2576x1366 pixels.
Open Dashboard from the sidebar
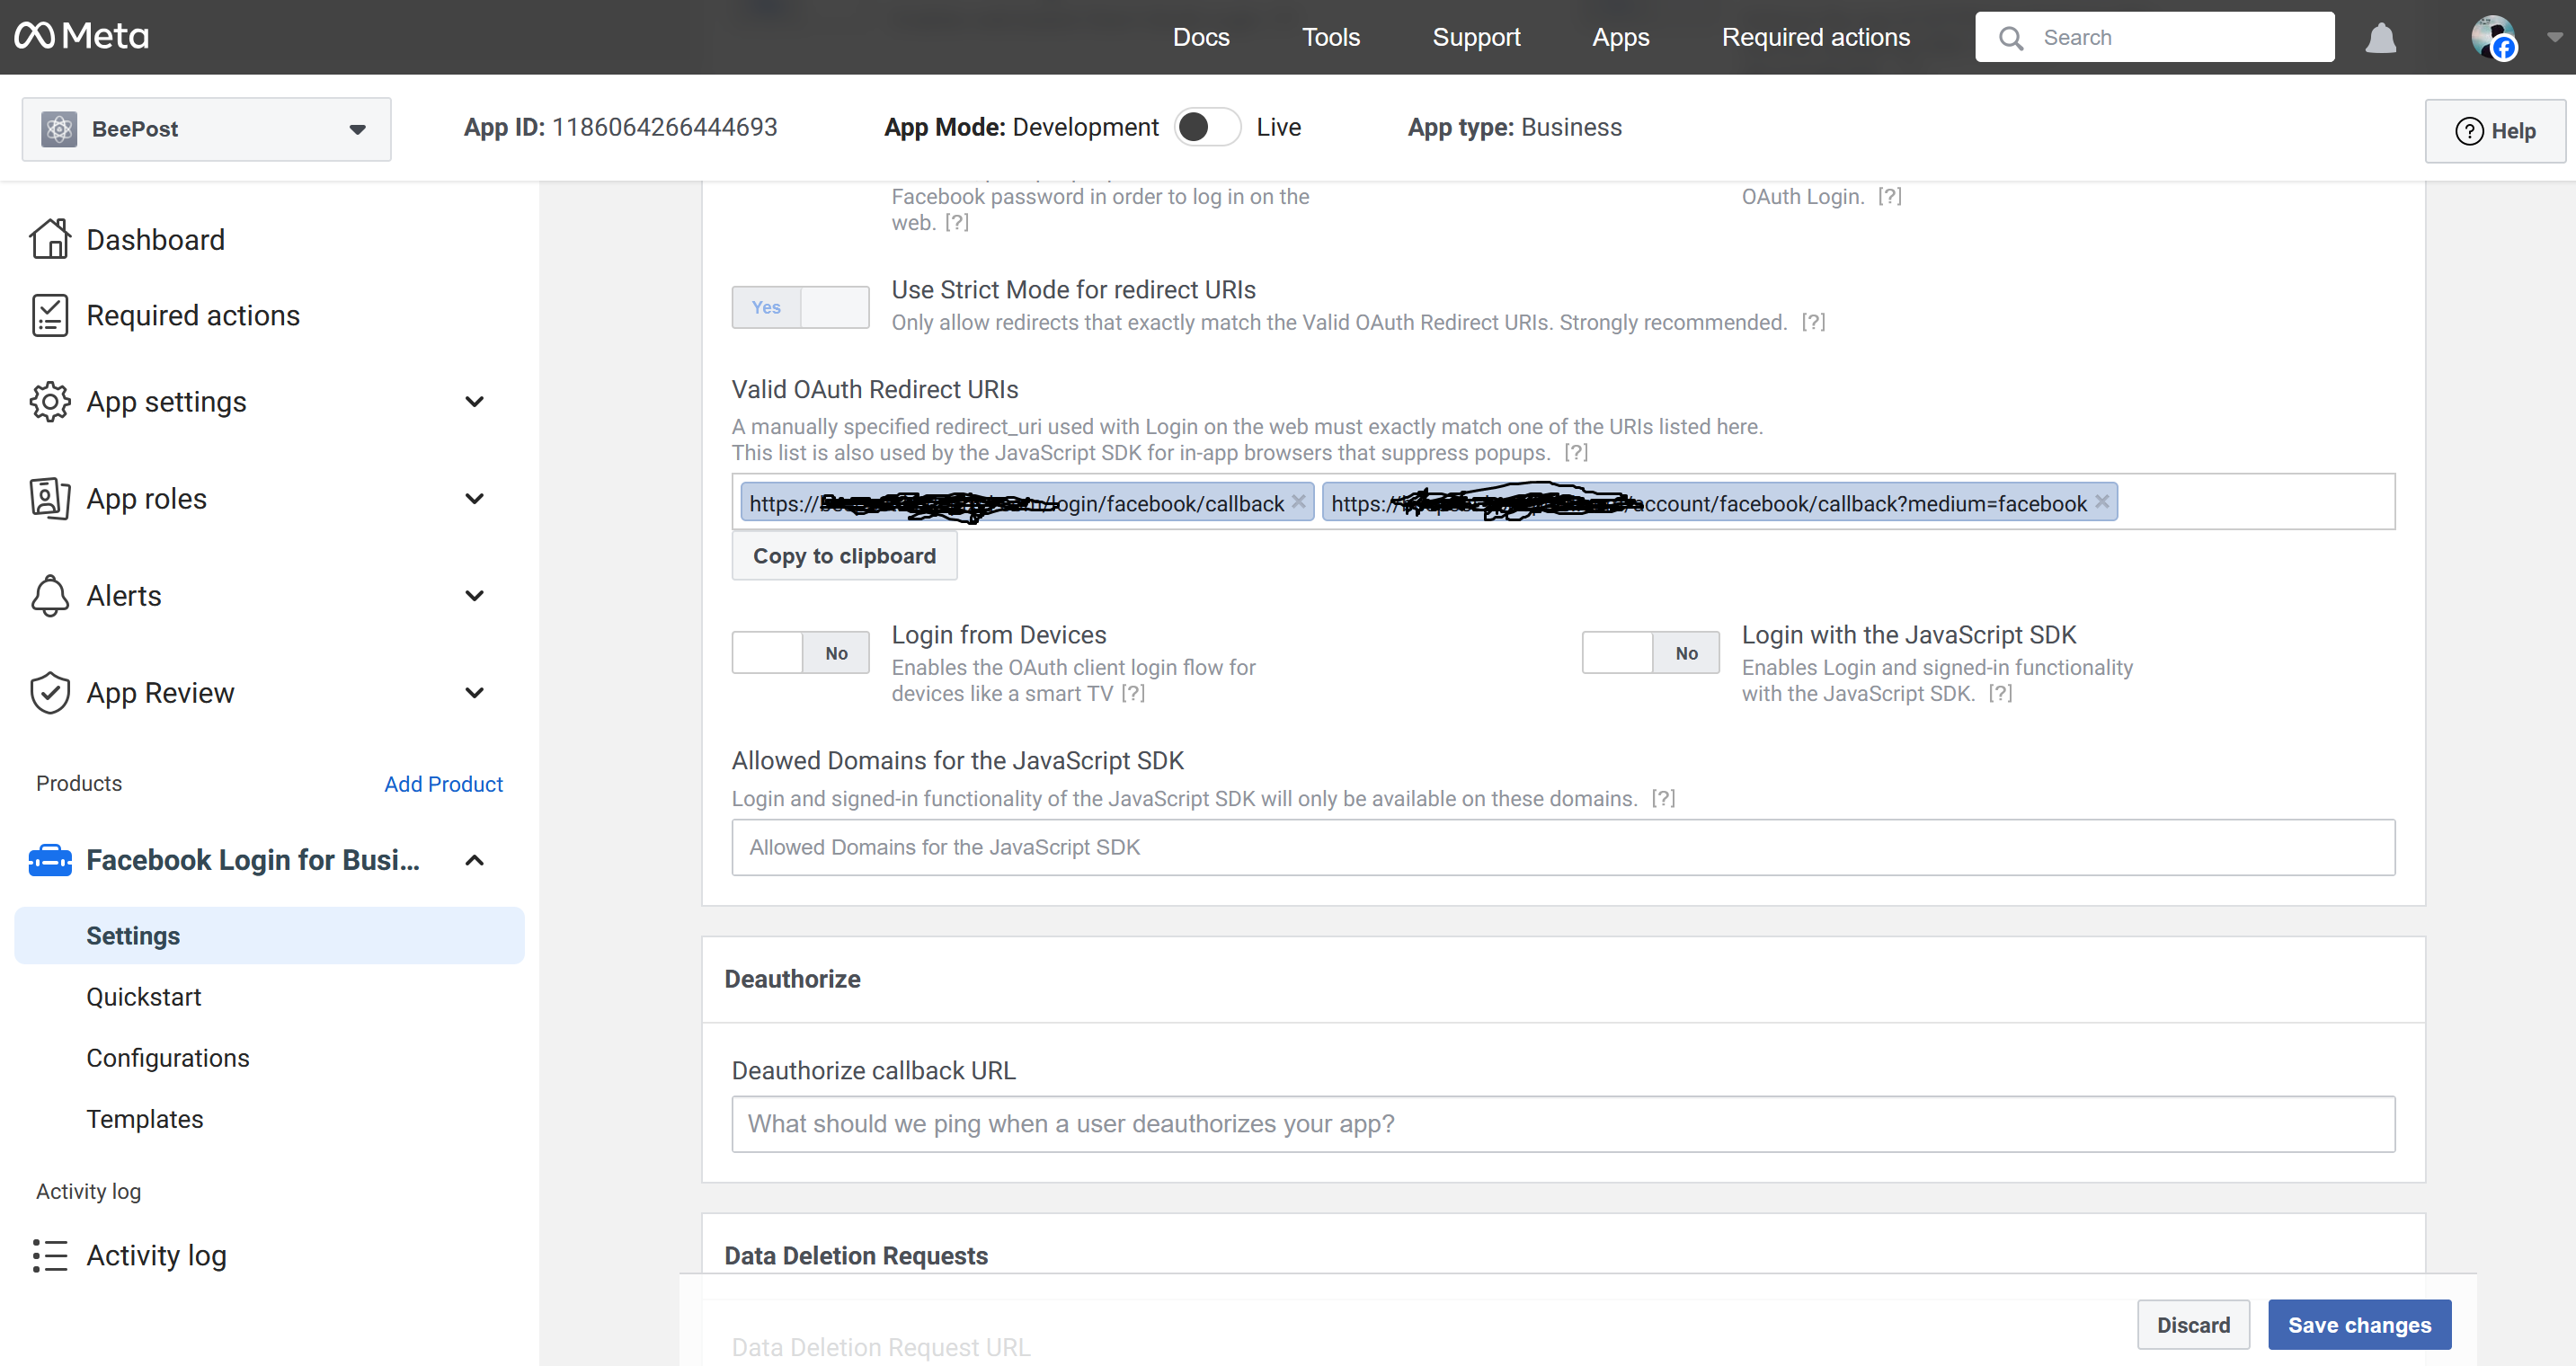click(x=155, y=239)
